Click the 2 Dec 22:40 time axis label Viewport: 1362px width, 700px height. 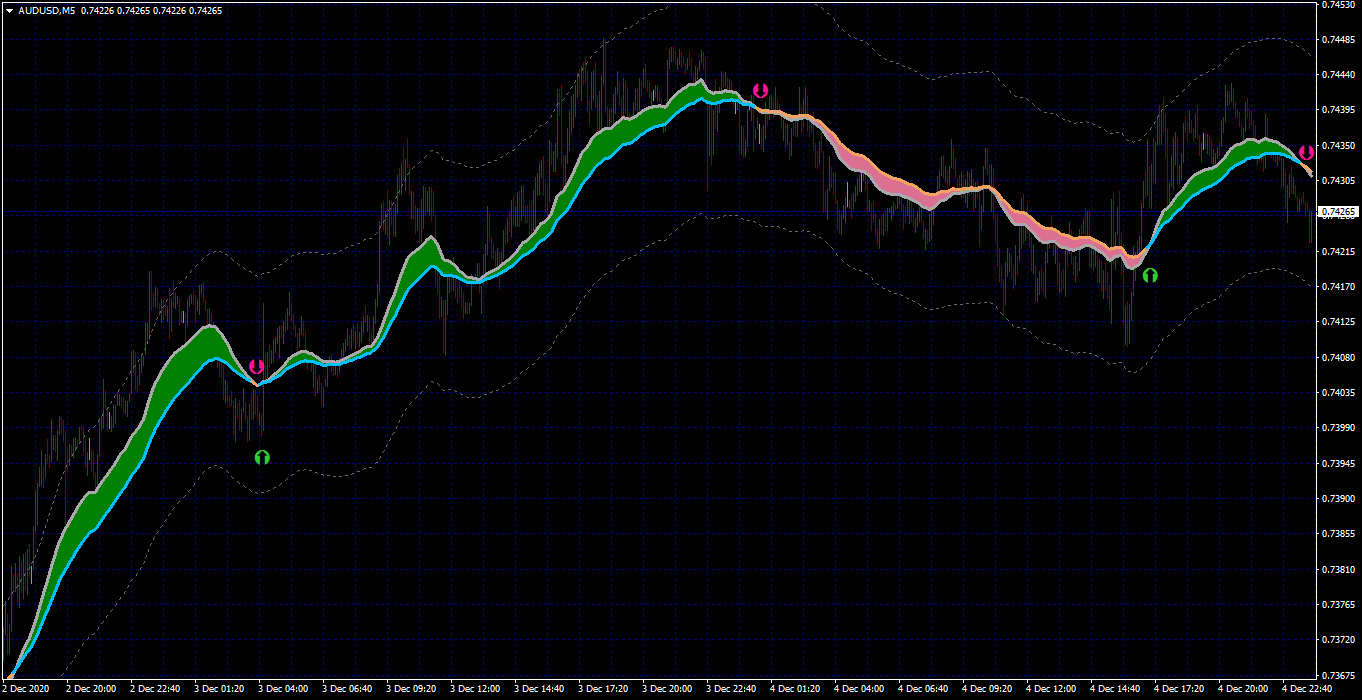tap(156, 689)
